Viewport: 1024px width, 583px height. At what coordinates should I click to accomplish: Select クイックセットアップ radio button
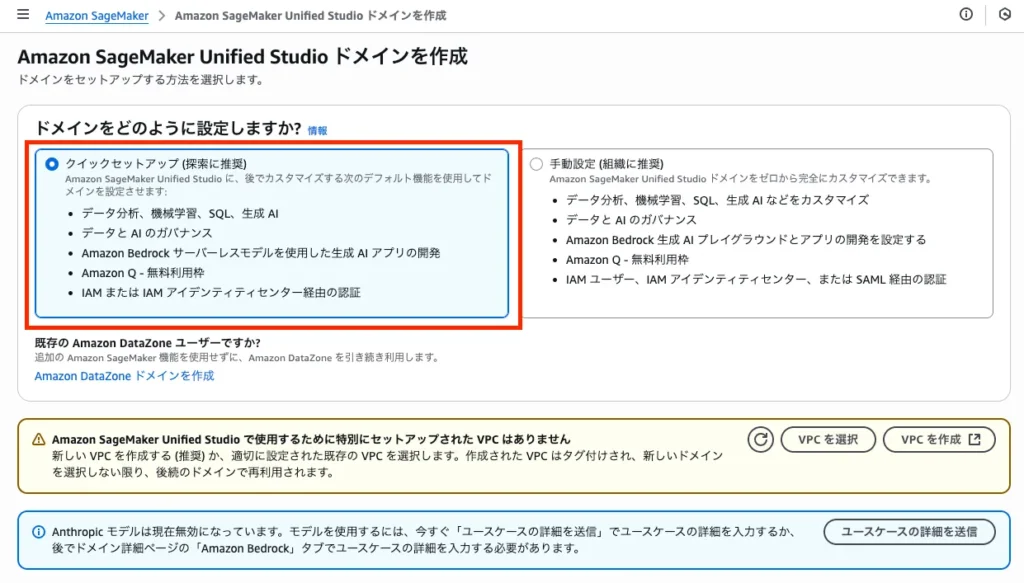52,164
